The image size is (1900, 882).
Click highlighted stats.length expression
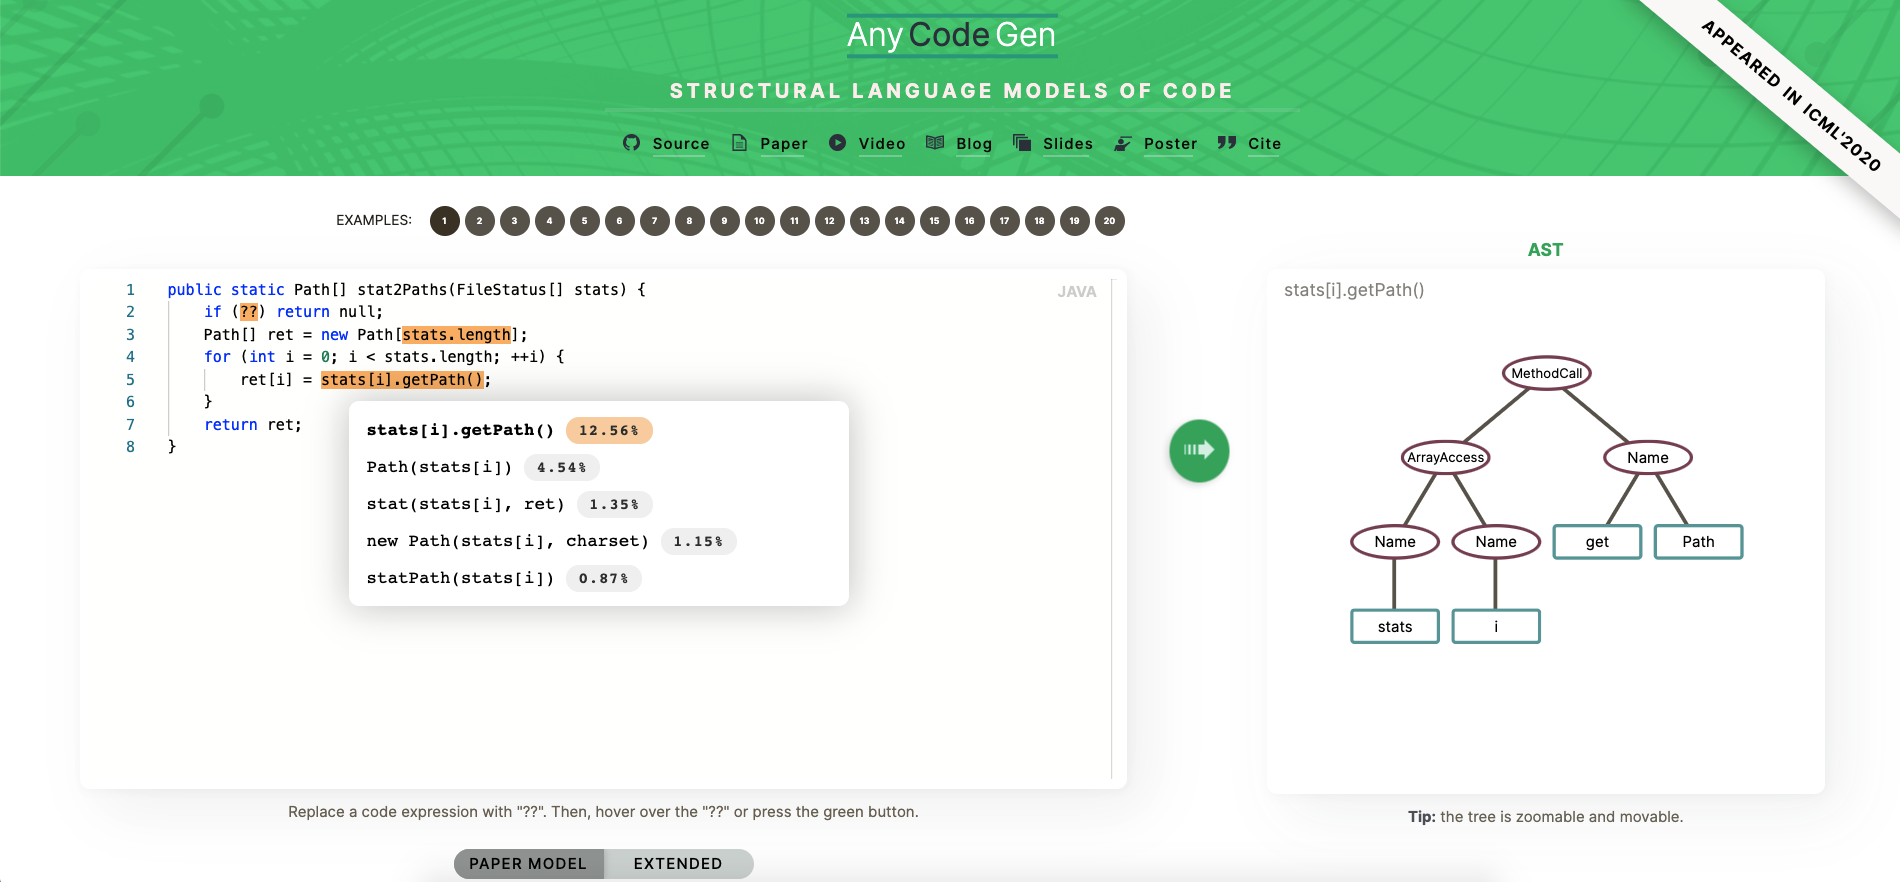click(x=457, y=335)
